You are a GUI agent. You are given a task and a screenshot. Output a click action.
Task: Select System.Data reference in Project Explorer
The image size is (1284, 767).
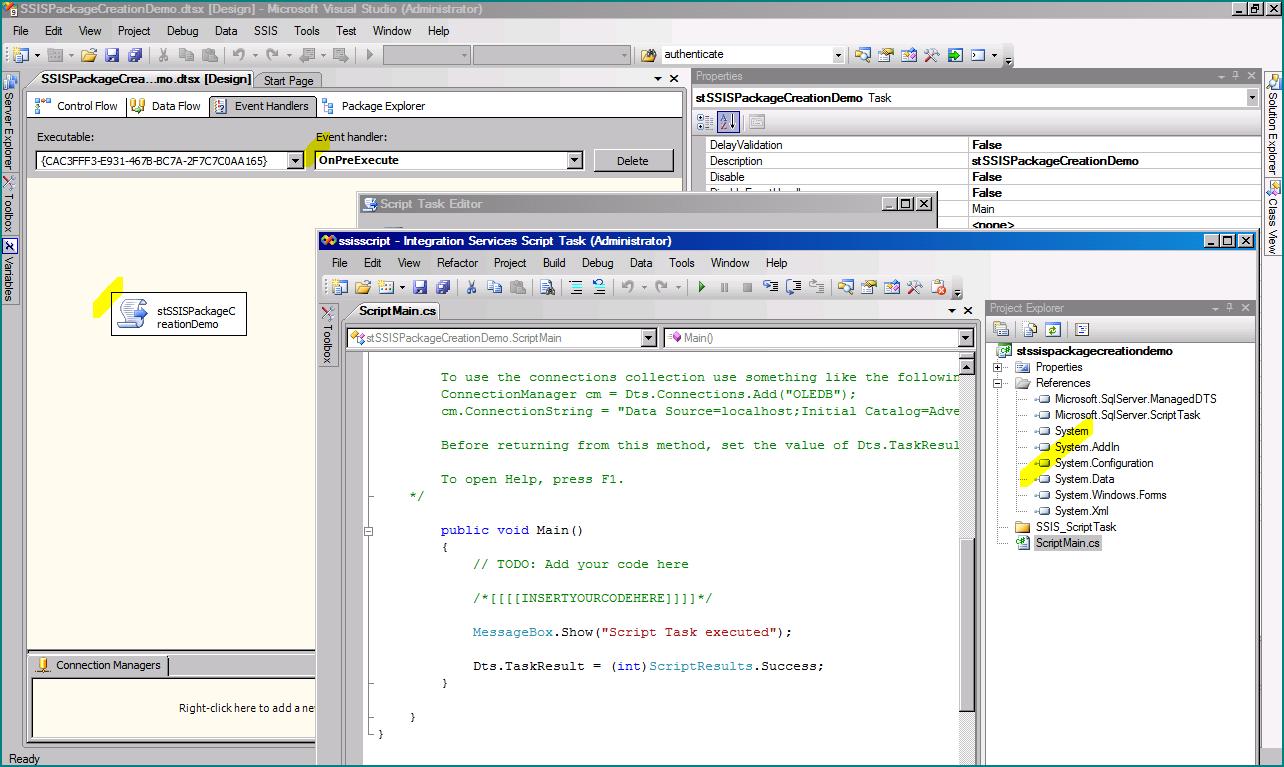click(x=1084, y=479)
